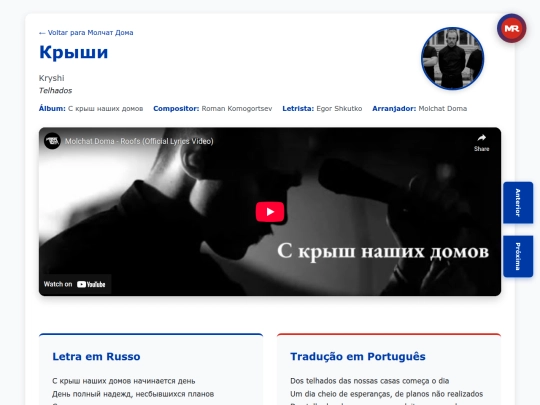Screen dimensions: 540x405
Task: Click the red MR logo badge
Action: pyautogui.click(x=511, y=29)
